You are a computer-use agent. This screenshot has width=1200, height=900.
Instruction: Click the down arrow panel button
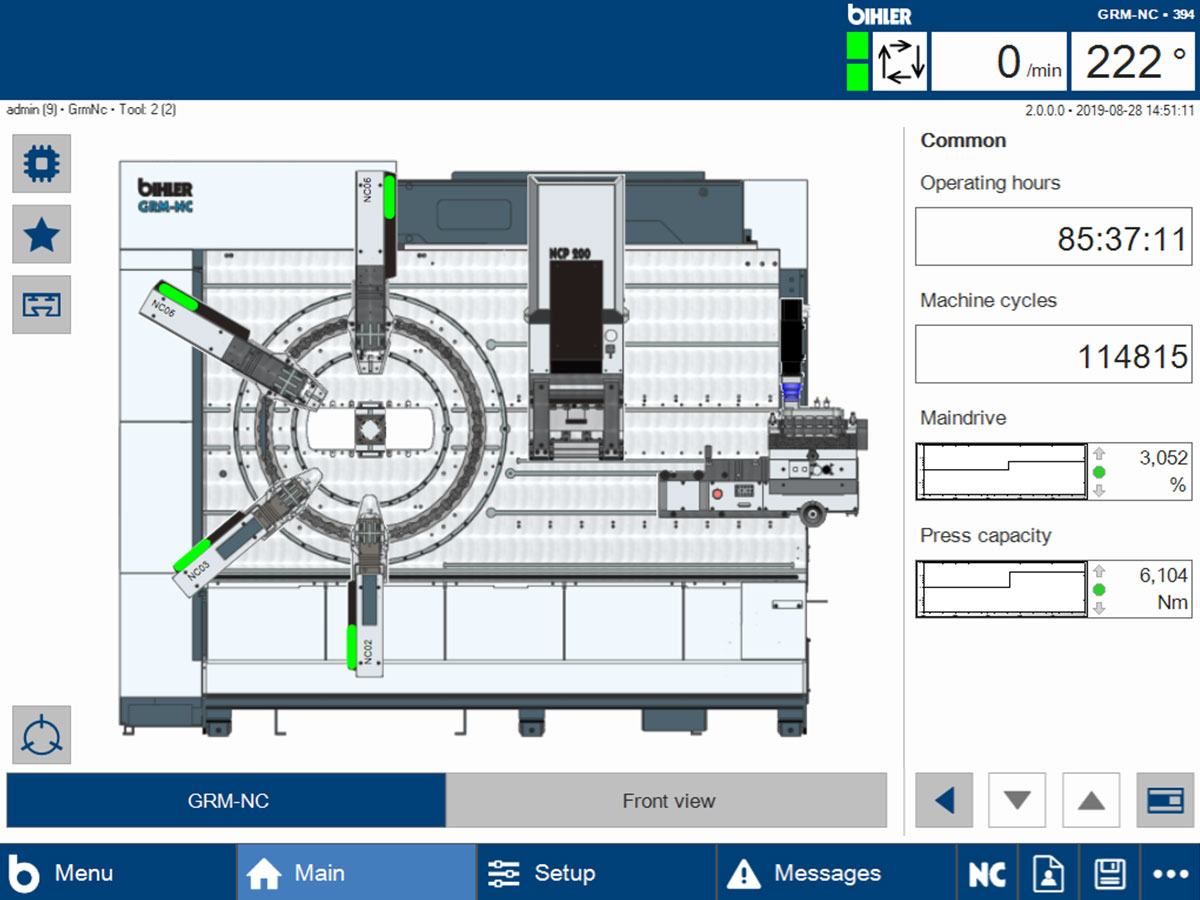coord(1018,800)
